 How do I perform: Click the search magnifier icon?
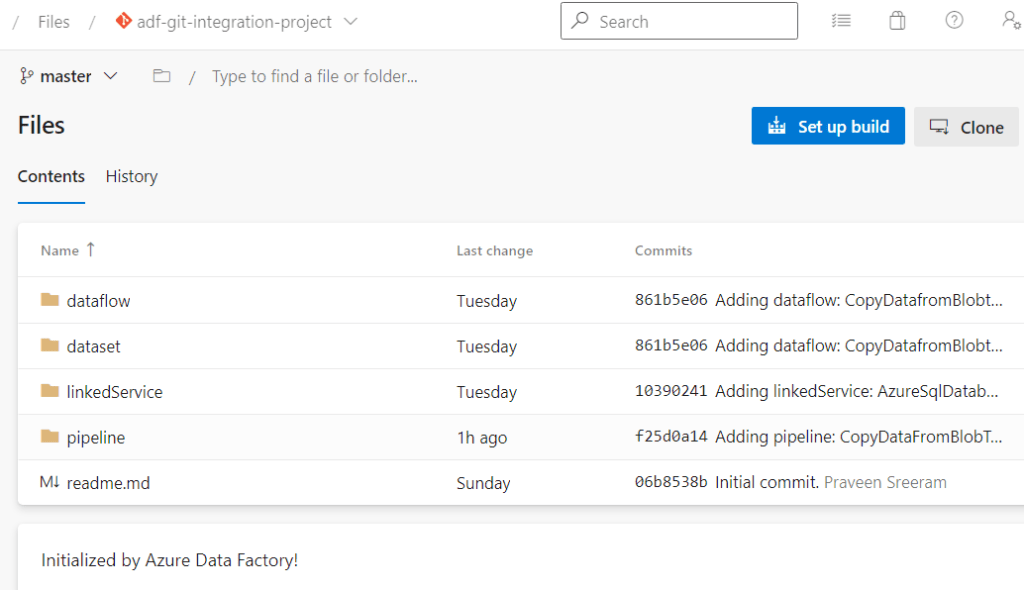click(x=580, y=20)
